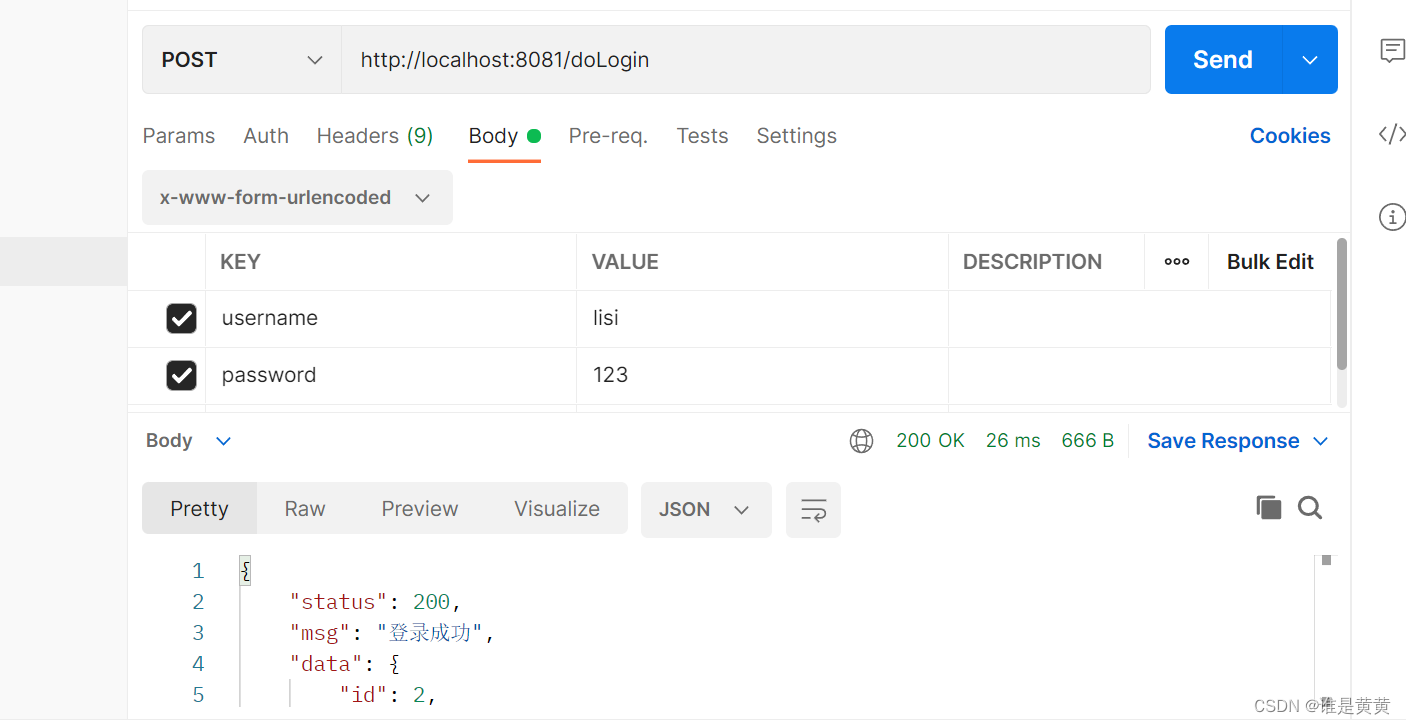
Task: Toggle the line wrap icon
Action: click(813, 510)
